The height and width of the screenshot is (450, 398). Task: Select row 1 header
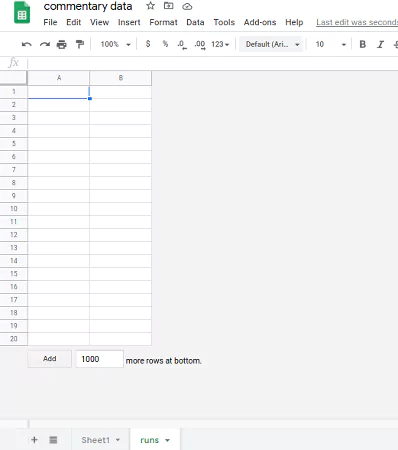click(x=14, y=92)
